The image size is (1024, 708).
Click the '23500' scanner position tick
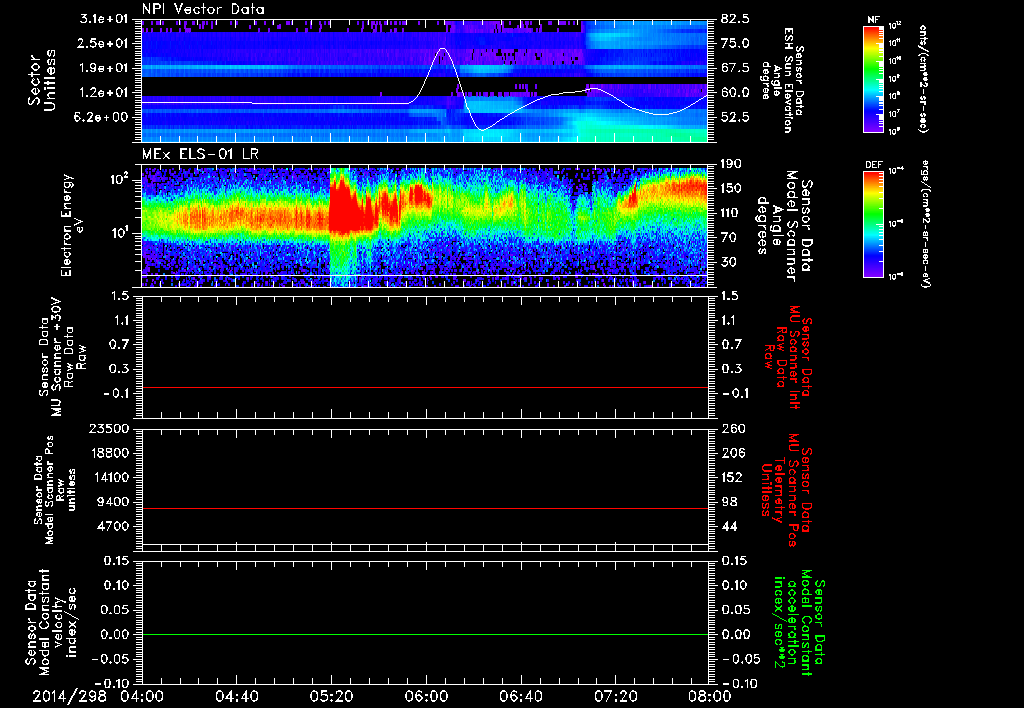coord(111,429)
